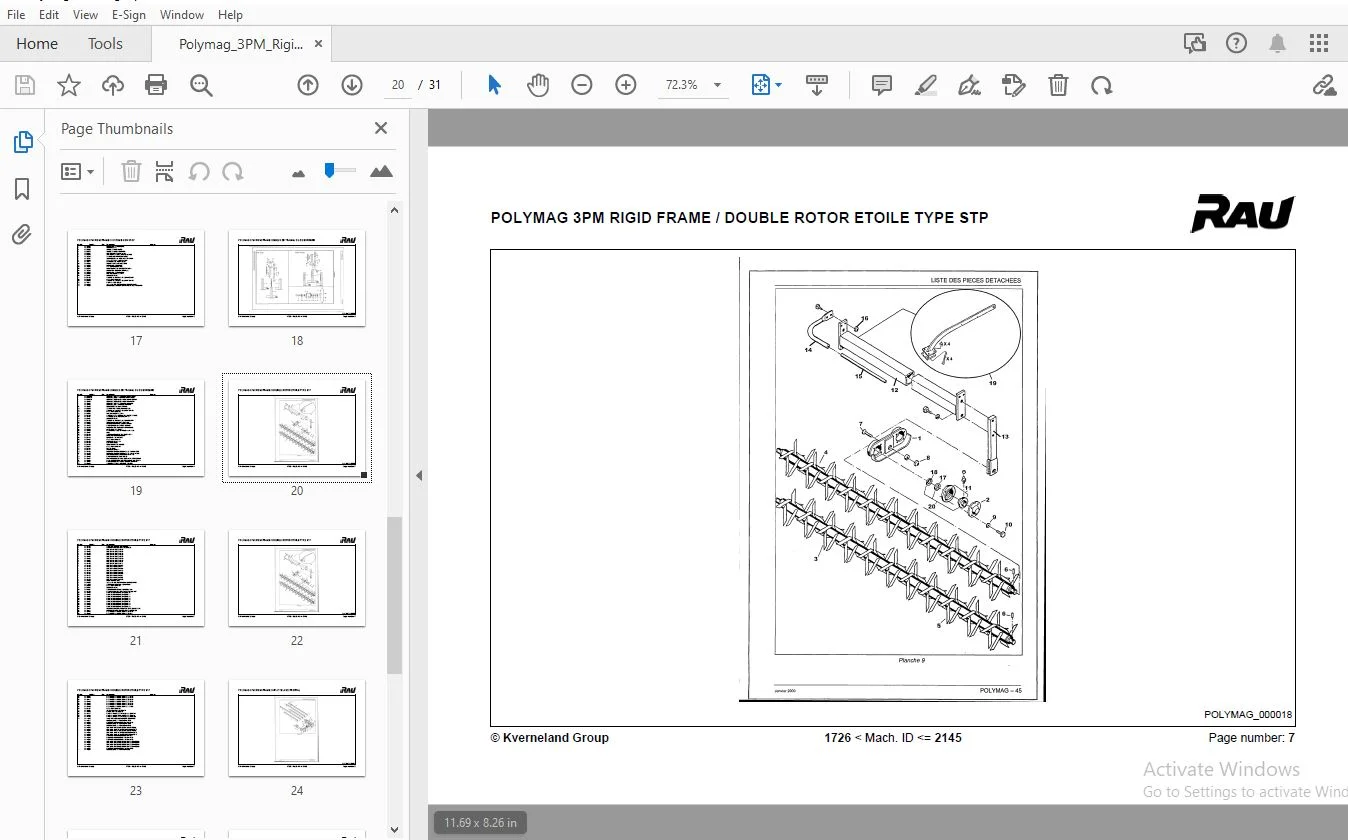Rotate the page clockwise from the toolbar
This screenshot has height=840, width=1348.
[1101, 85]
